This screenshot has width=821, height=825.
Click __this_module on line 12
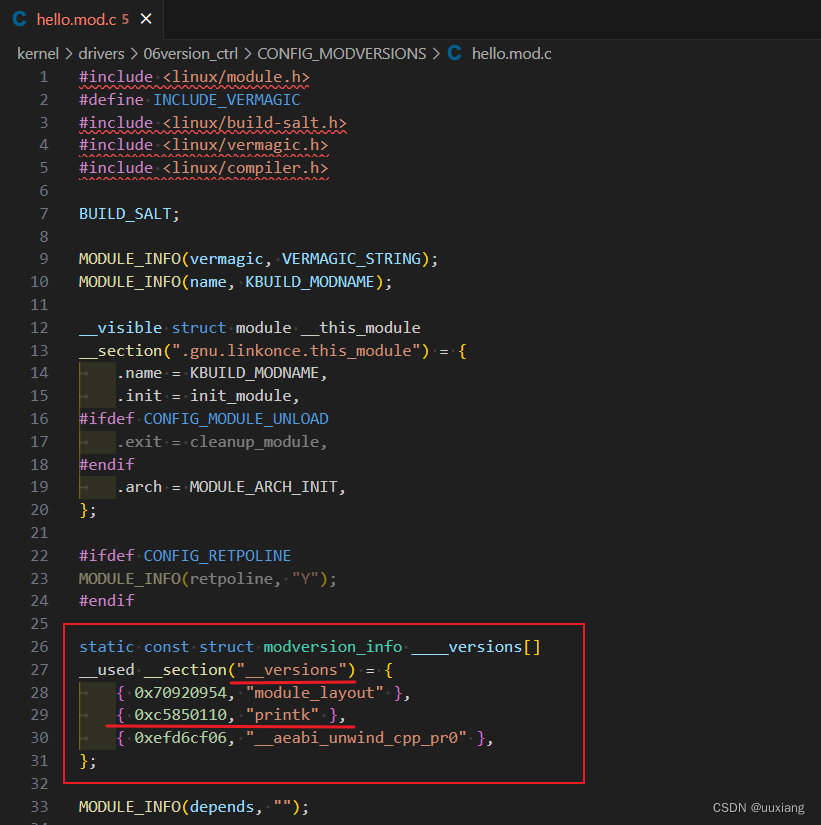361,328
